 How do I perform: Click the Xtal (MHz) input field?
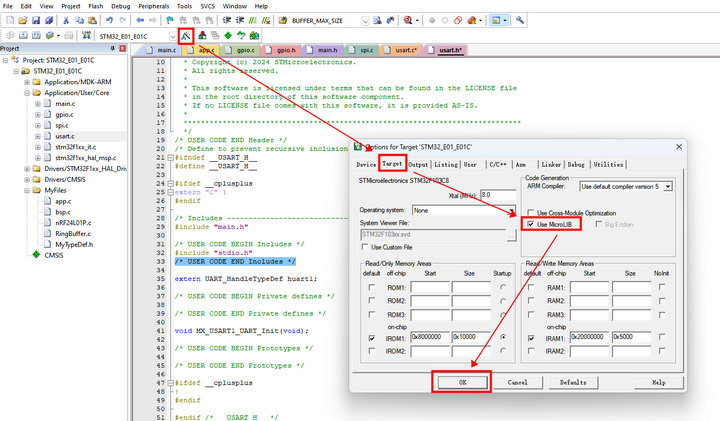click(498, 194)
